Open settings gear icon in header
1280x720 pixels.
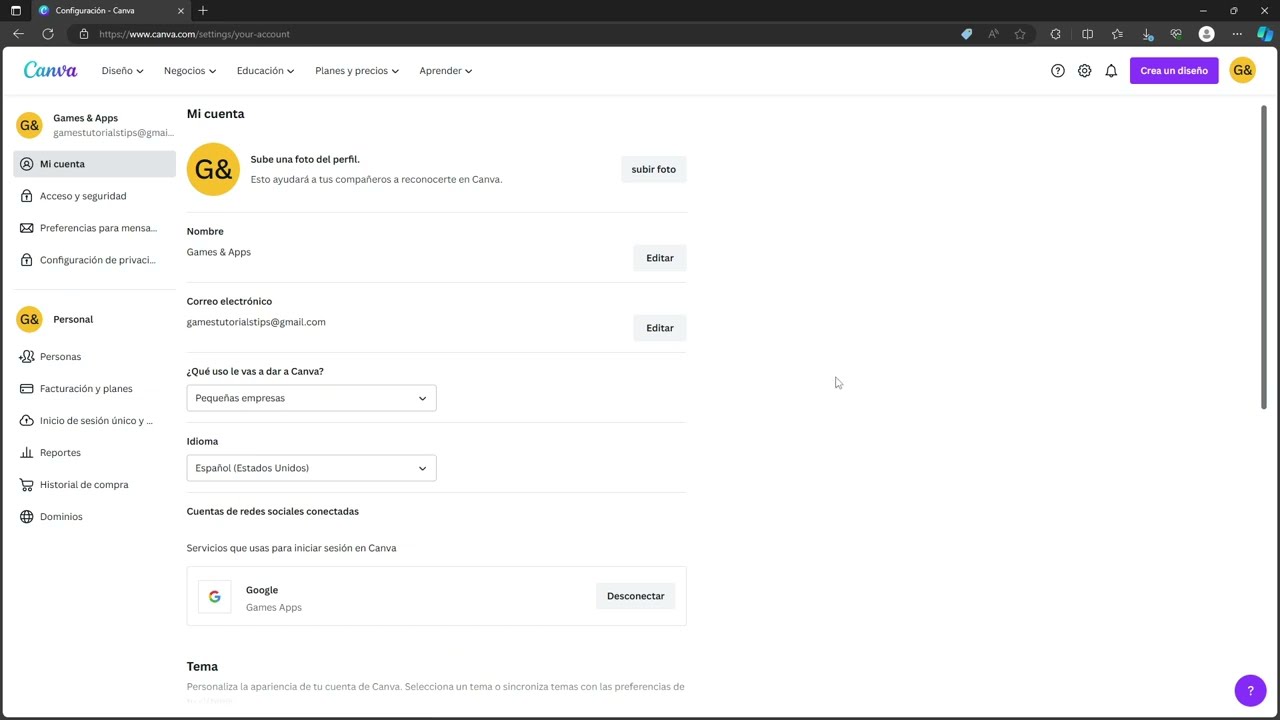click(x=1084, y=71)
